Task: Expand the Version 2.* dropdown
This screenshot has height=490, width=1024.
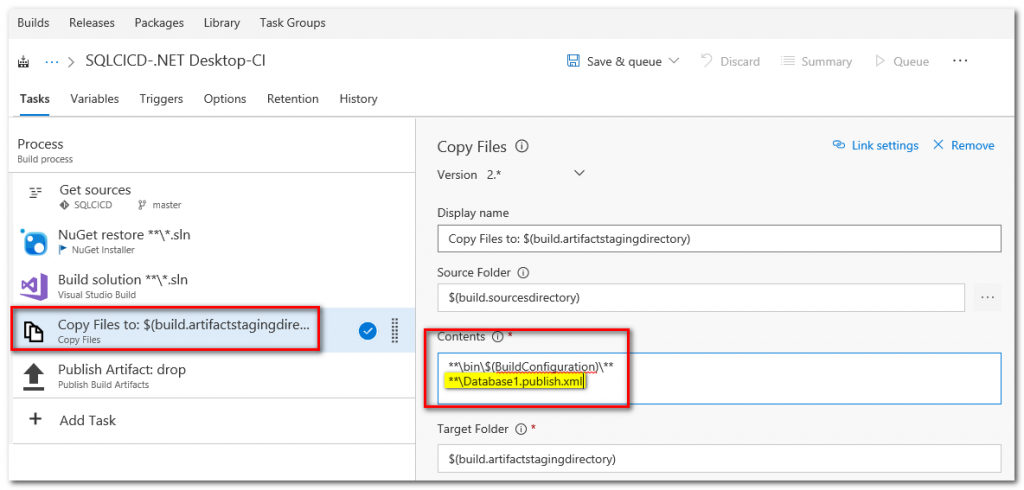Action: click(579, 174)
